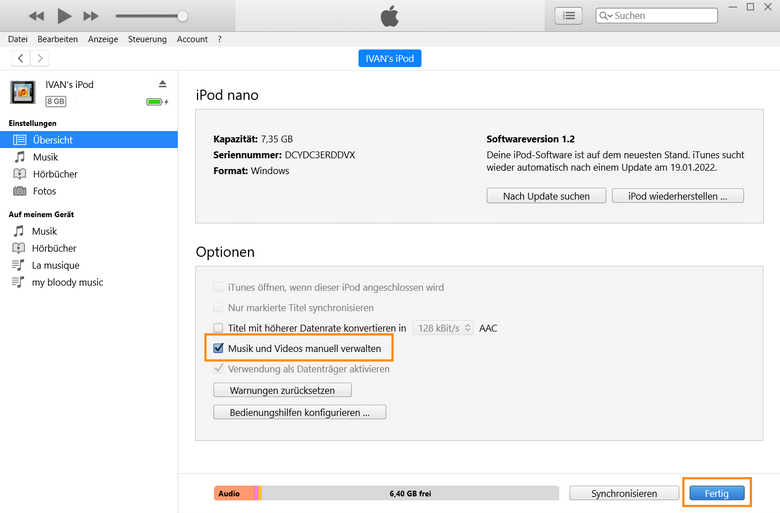780x513 pixels.
Task: Open the 128 kBit/s bitrate dropdown
Action: (443, 328)
